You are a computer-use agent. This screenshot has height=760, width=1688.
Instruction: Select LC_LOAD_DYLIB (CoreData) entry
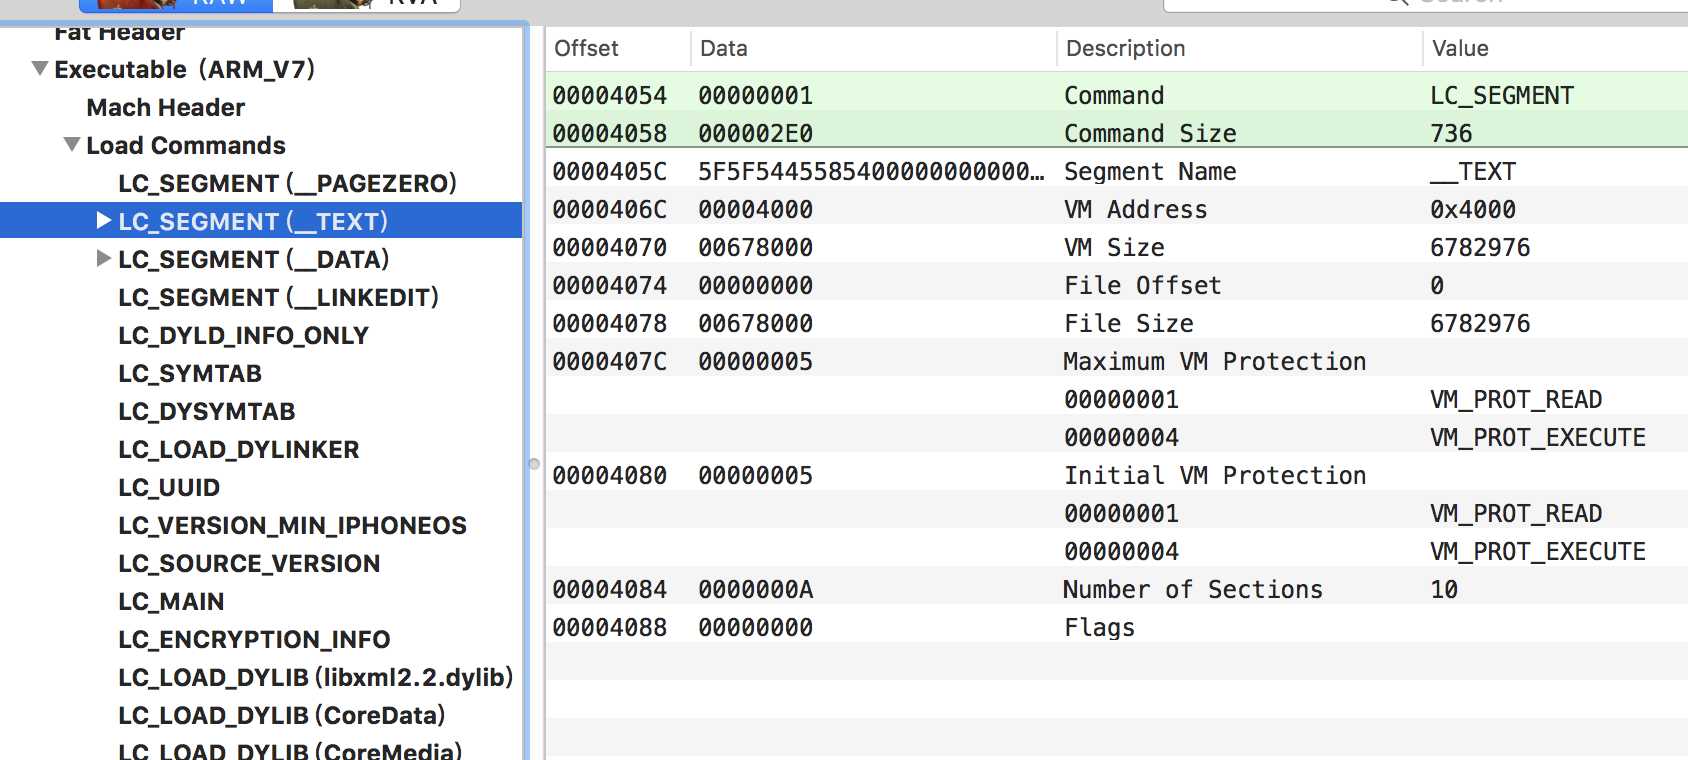click(x=281, y=715)
